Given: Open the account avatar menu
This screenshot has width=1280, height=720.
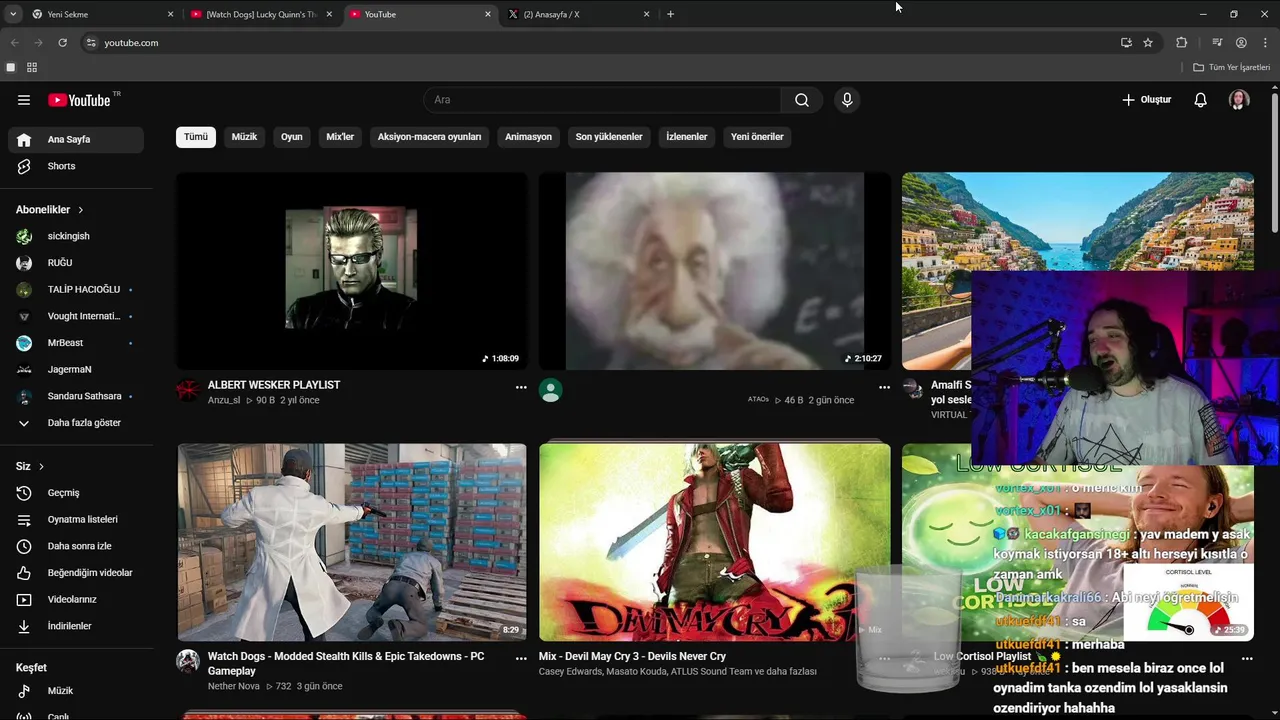Looking at the screenshot, I should pyautogui.click(x=1239, y=100).
